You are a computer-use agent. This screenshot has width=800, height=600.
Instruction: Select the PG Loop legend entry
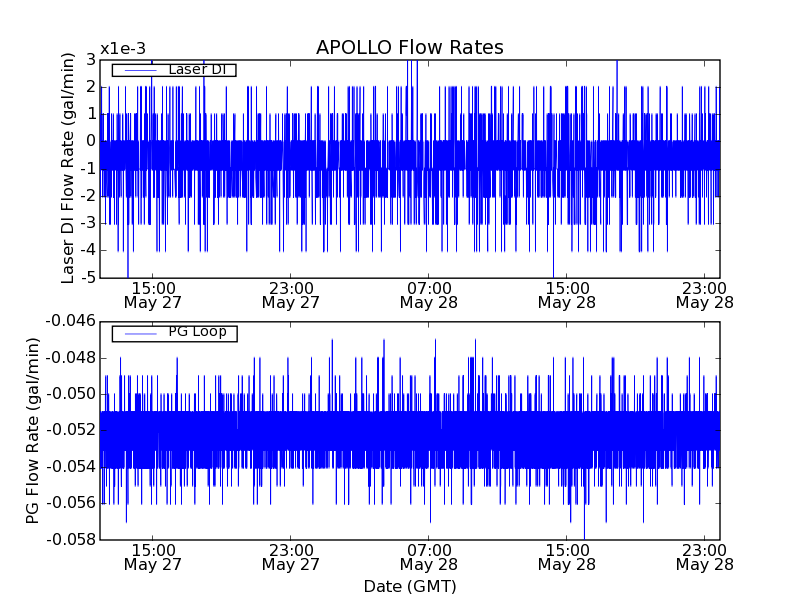coord(196,332)
